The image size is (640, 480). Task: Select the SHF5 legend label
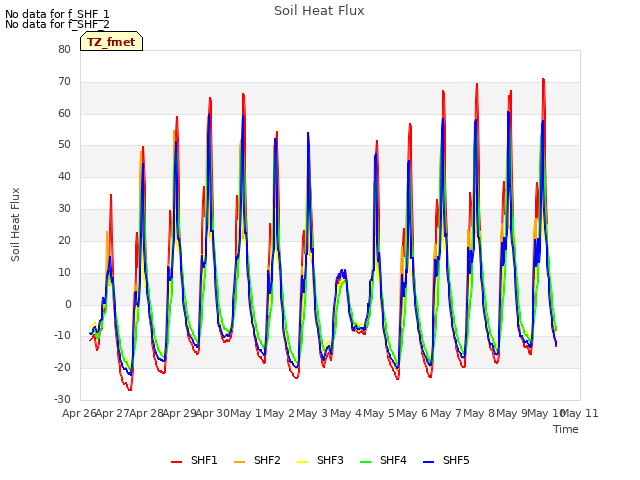point(456,460)
